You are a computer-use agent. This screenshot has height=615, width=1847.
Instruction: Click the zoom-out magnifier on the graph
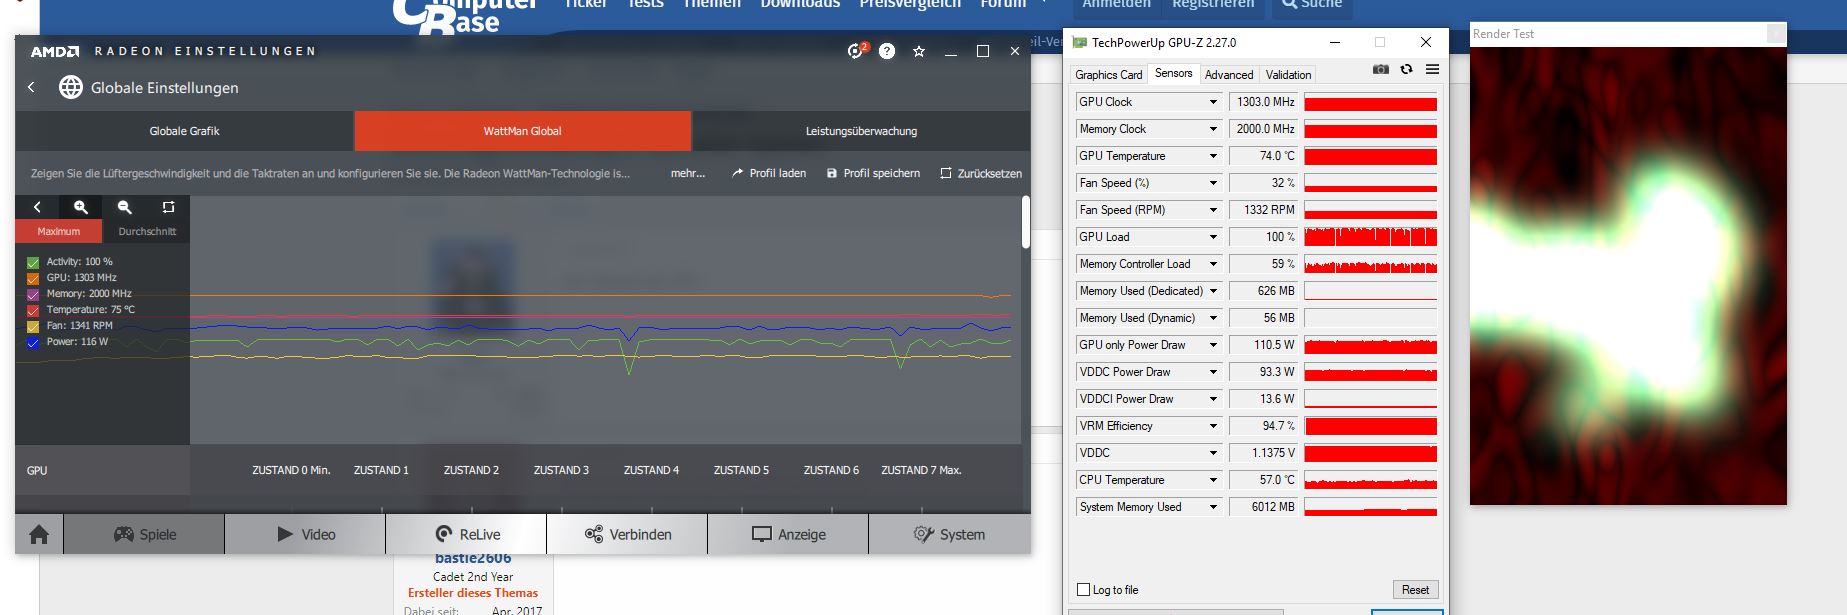[125, 207]
